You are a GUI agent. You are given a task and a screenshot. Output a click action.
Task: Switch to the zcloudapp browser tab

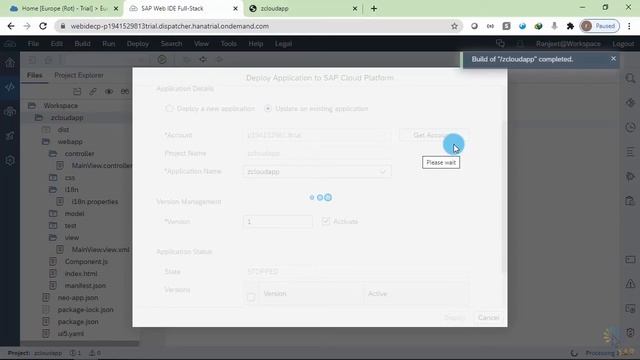pyautogui.click(x=302, y=8)
